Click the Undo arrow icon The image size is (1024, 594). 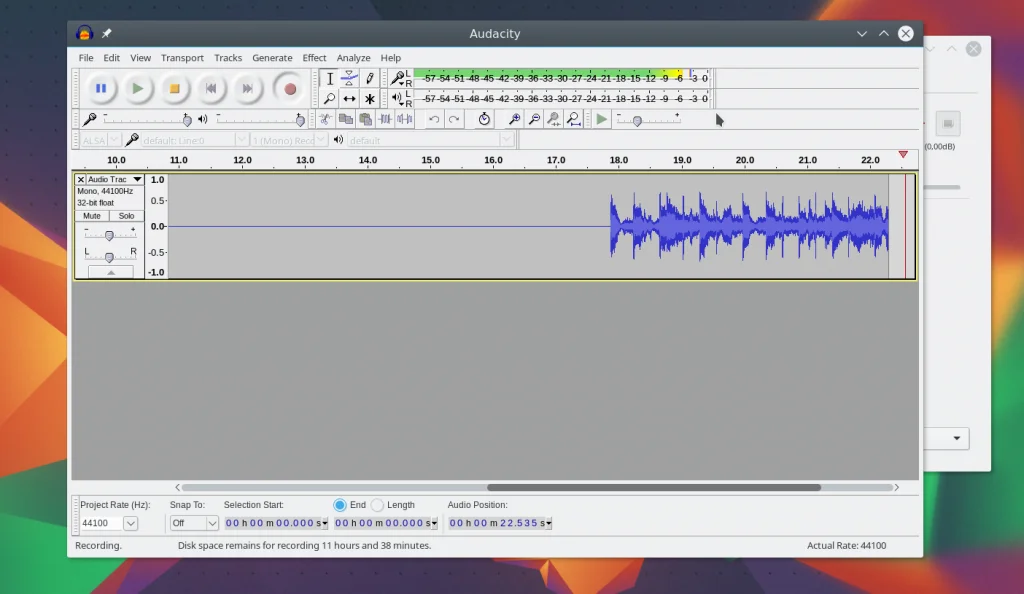point(434,119)
